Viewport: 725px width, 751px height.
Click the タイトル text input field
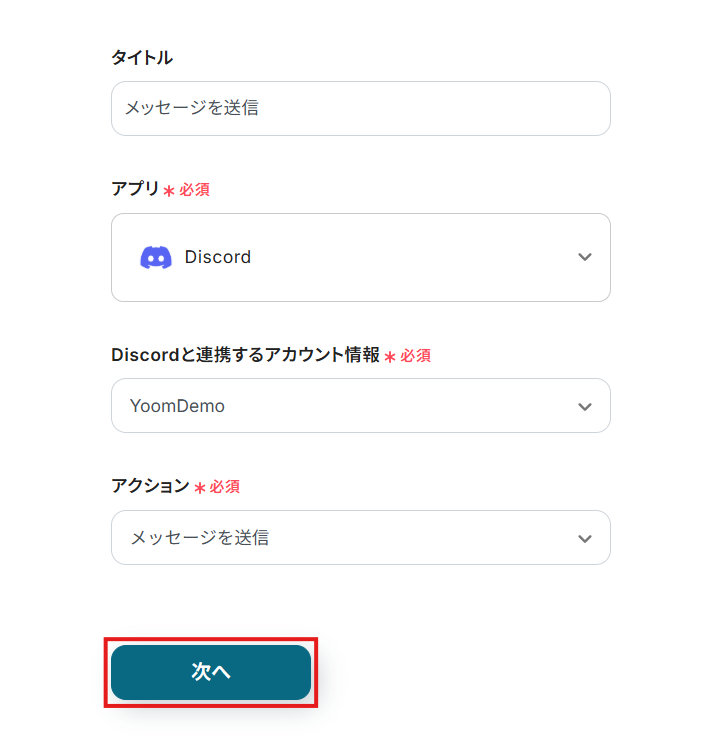point(360,108)
